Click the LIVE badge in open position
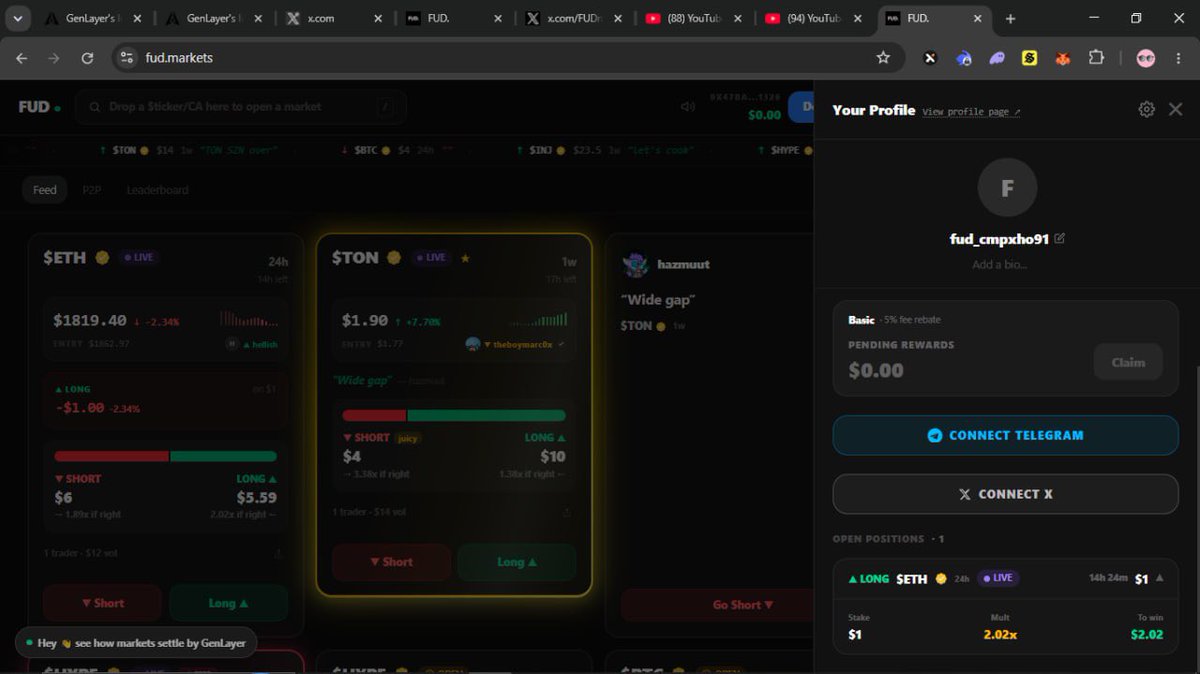 tap(998, 578)
